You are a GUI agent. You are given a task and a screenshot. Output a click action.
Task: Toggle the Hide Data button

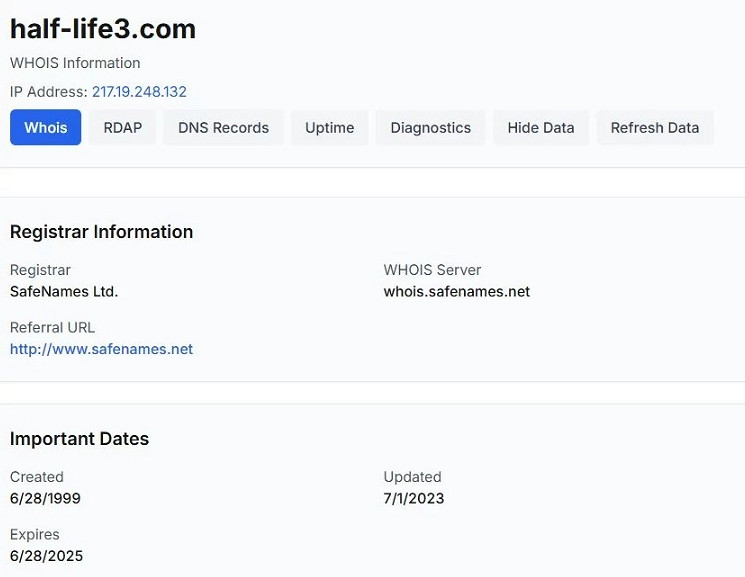click(x=541, y=128)
